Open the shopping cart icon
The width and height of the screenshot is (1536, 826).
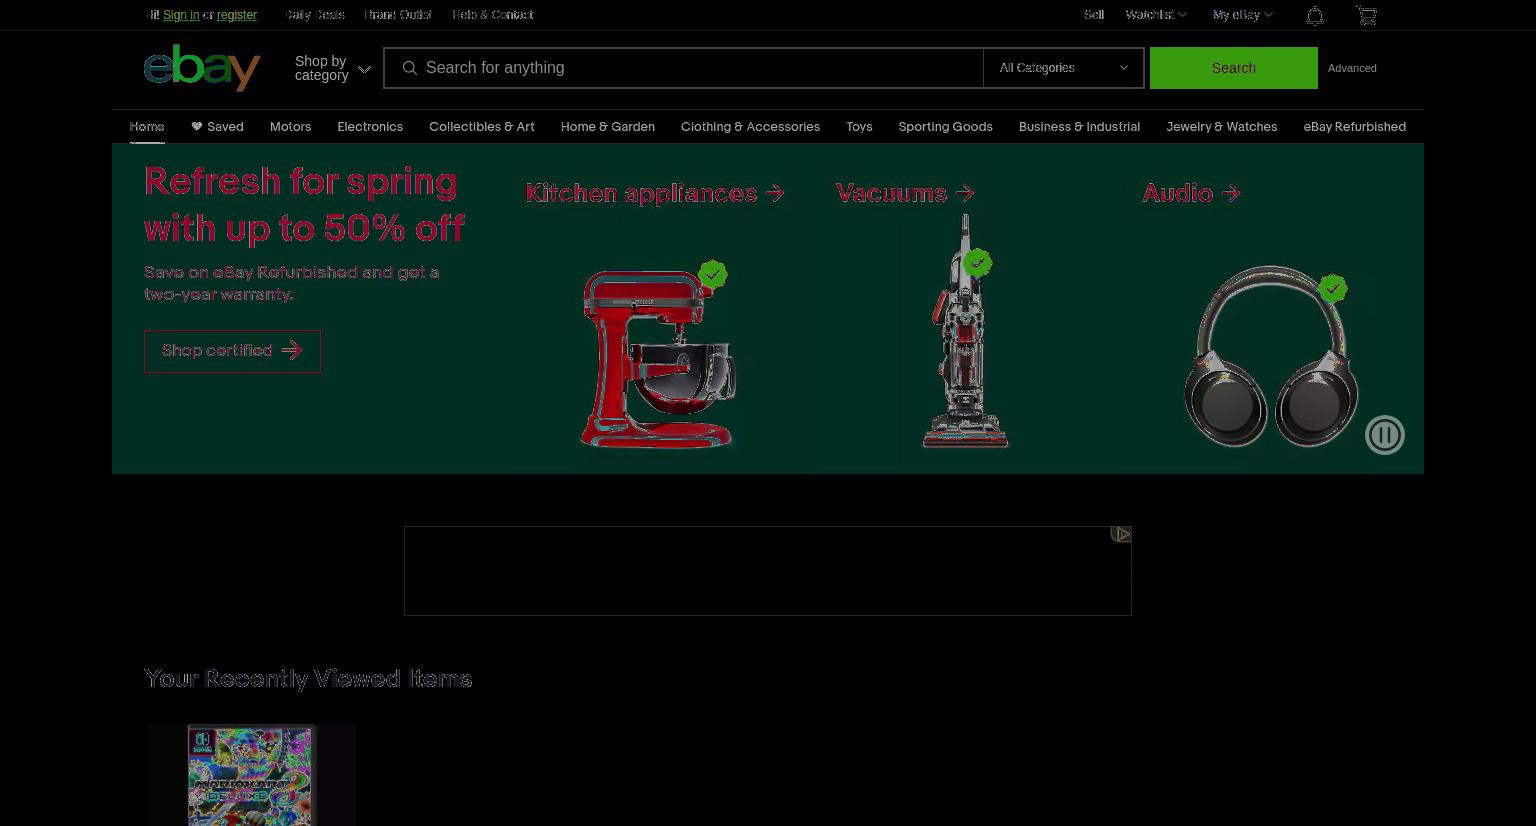(x=1366, y=15)
